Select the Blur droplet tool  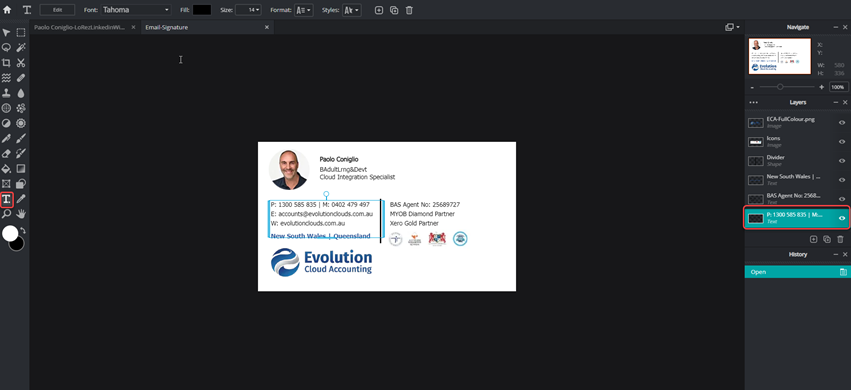(x=21, y=93)
